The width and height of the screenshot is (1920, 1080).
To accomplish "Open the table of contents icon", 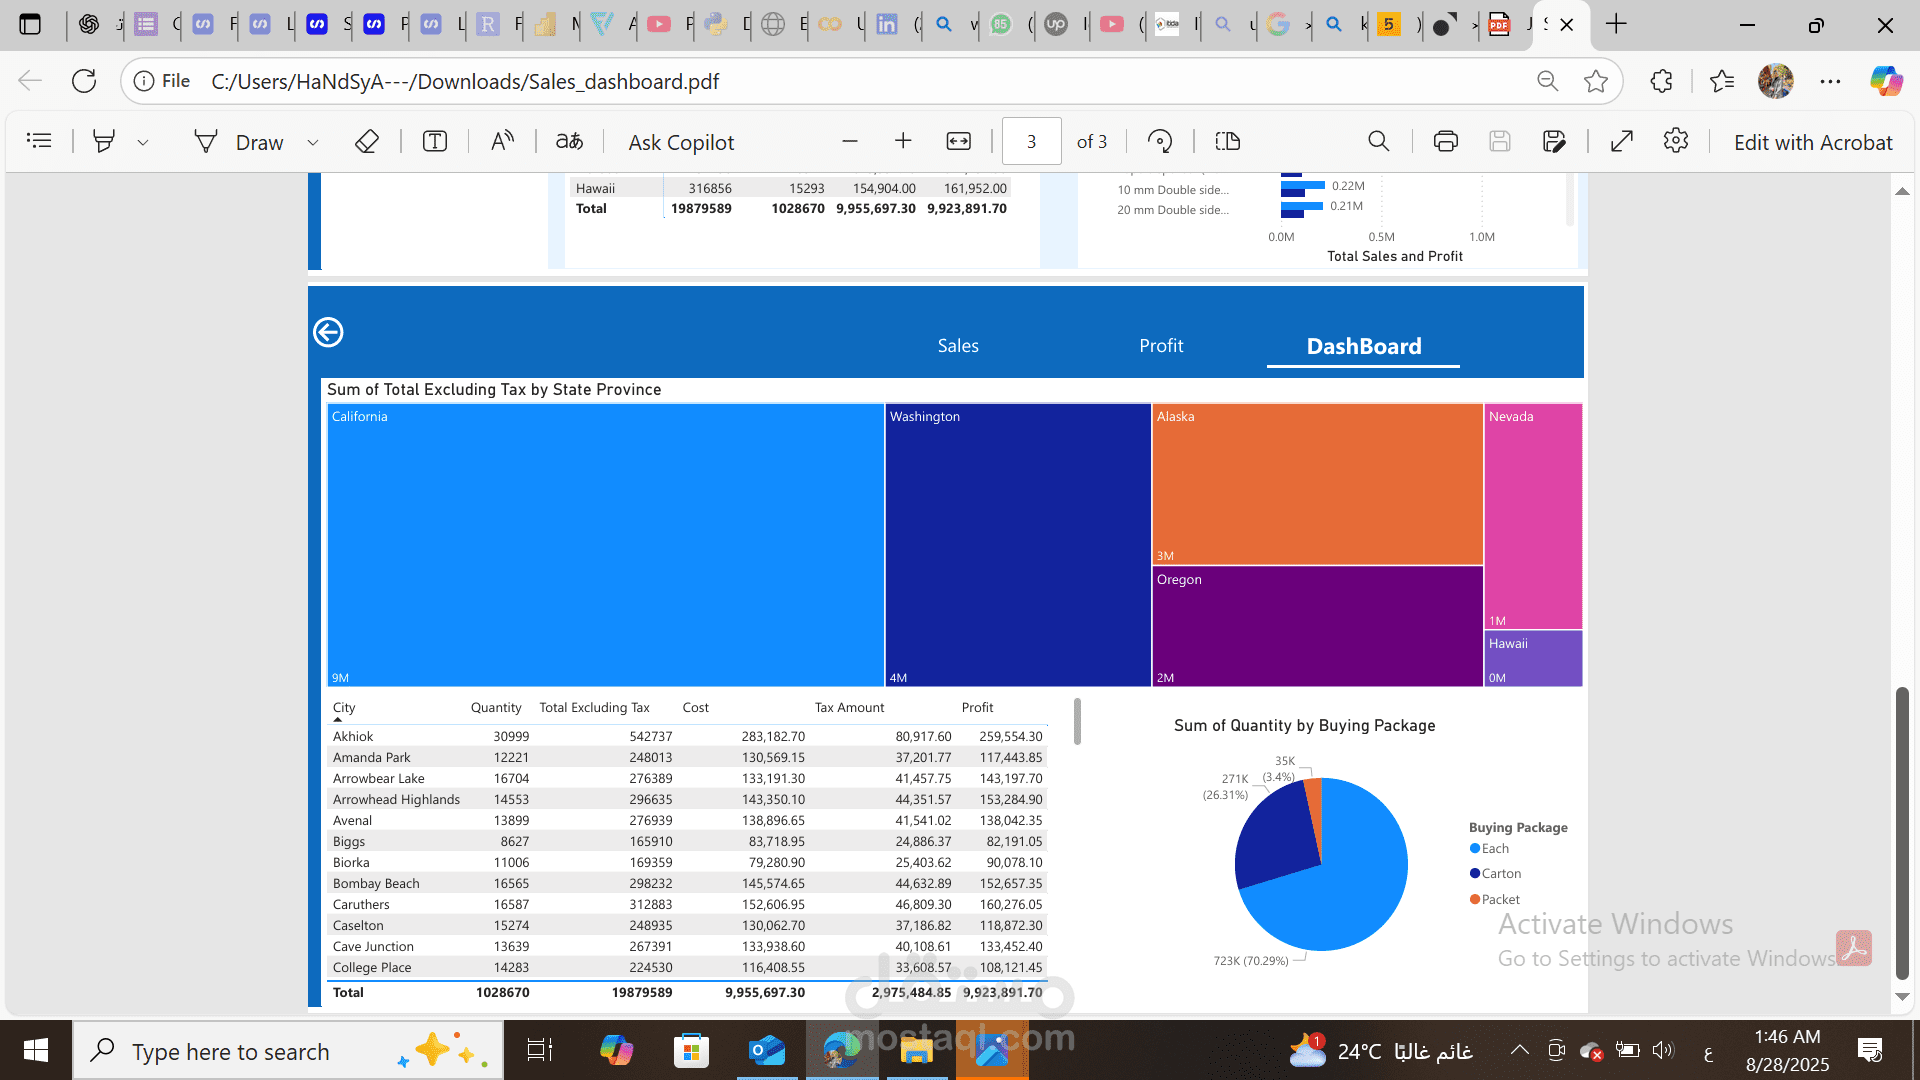I will coord(39,142).
